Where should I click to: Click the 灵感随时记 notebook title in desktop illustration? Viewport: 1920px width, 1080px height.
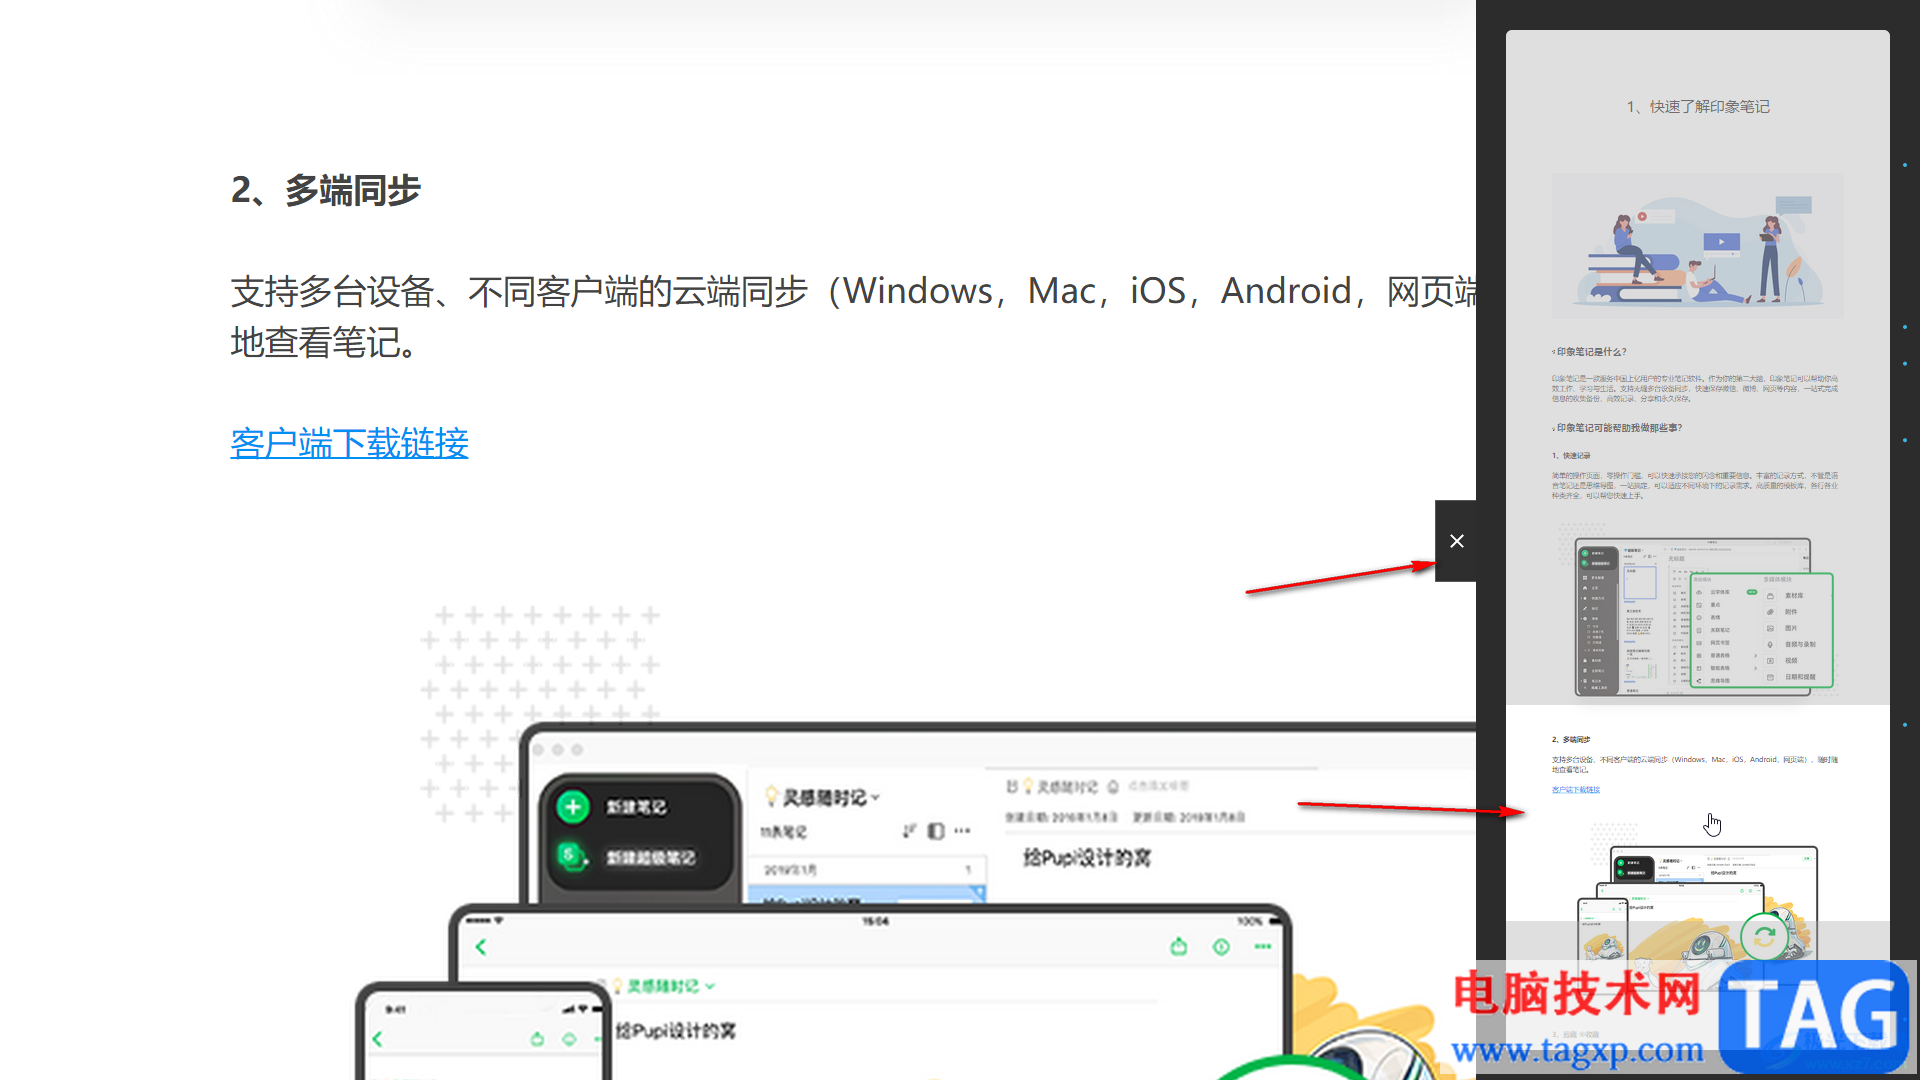pos(823,797)
